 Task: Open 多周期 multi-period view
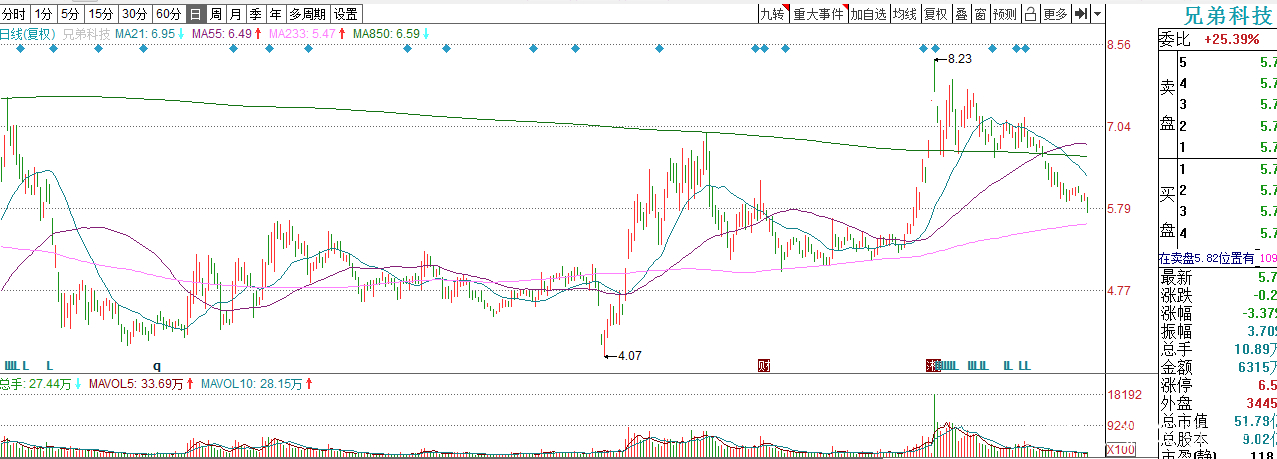tap(307, 14)
